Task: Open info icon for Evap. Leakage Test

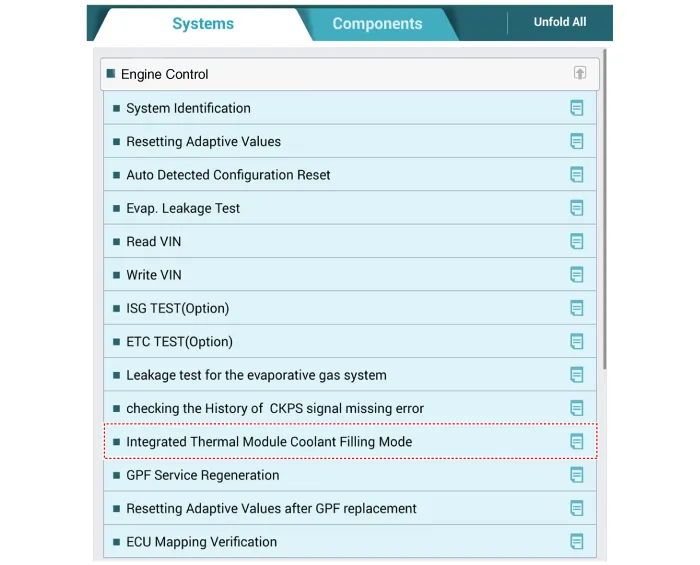Action: pyautogui.click(x=576, y=208)
